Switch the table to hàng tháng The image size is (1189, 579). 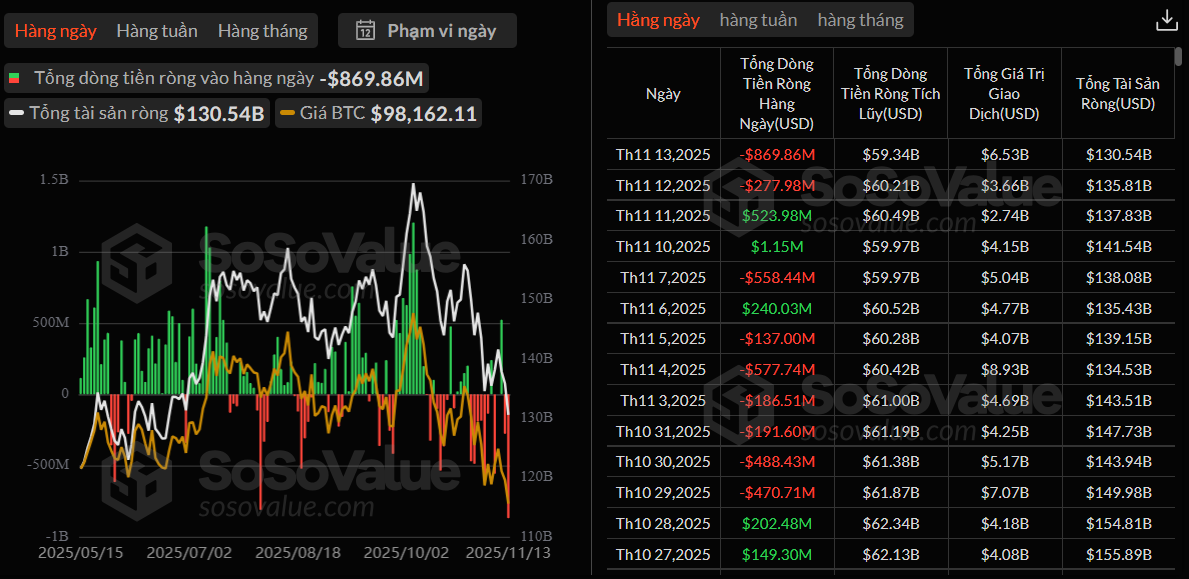[860, 20]
